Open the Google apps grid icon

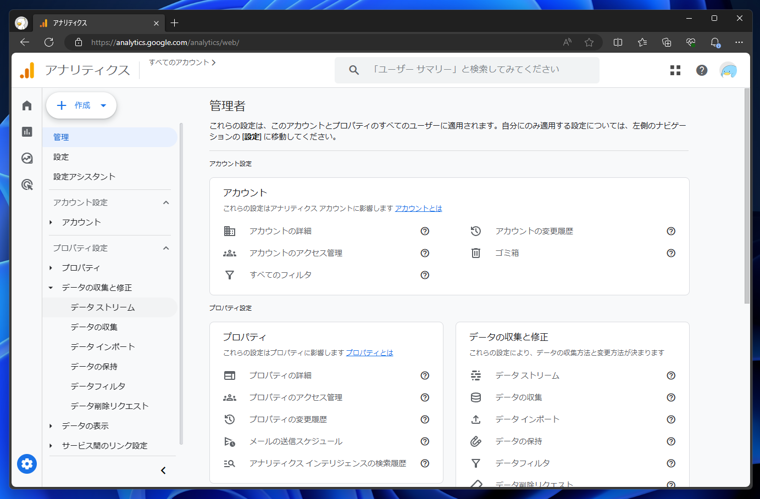coord(675,70)
